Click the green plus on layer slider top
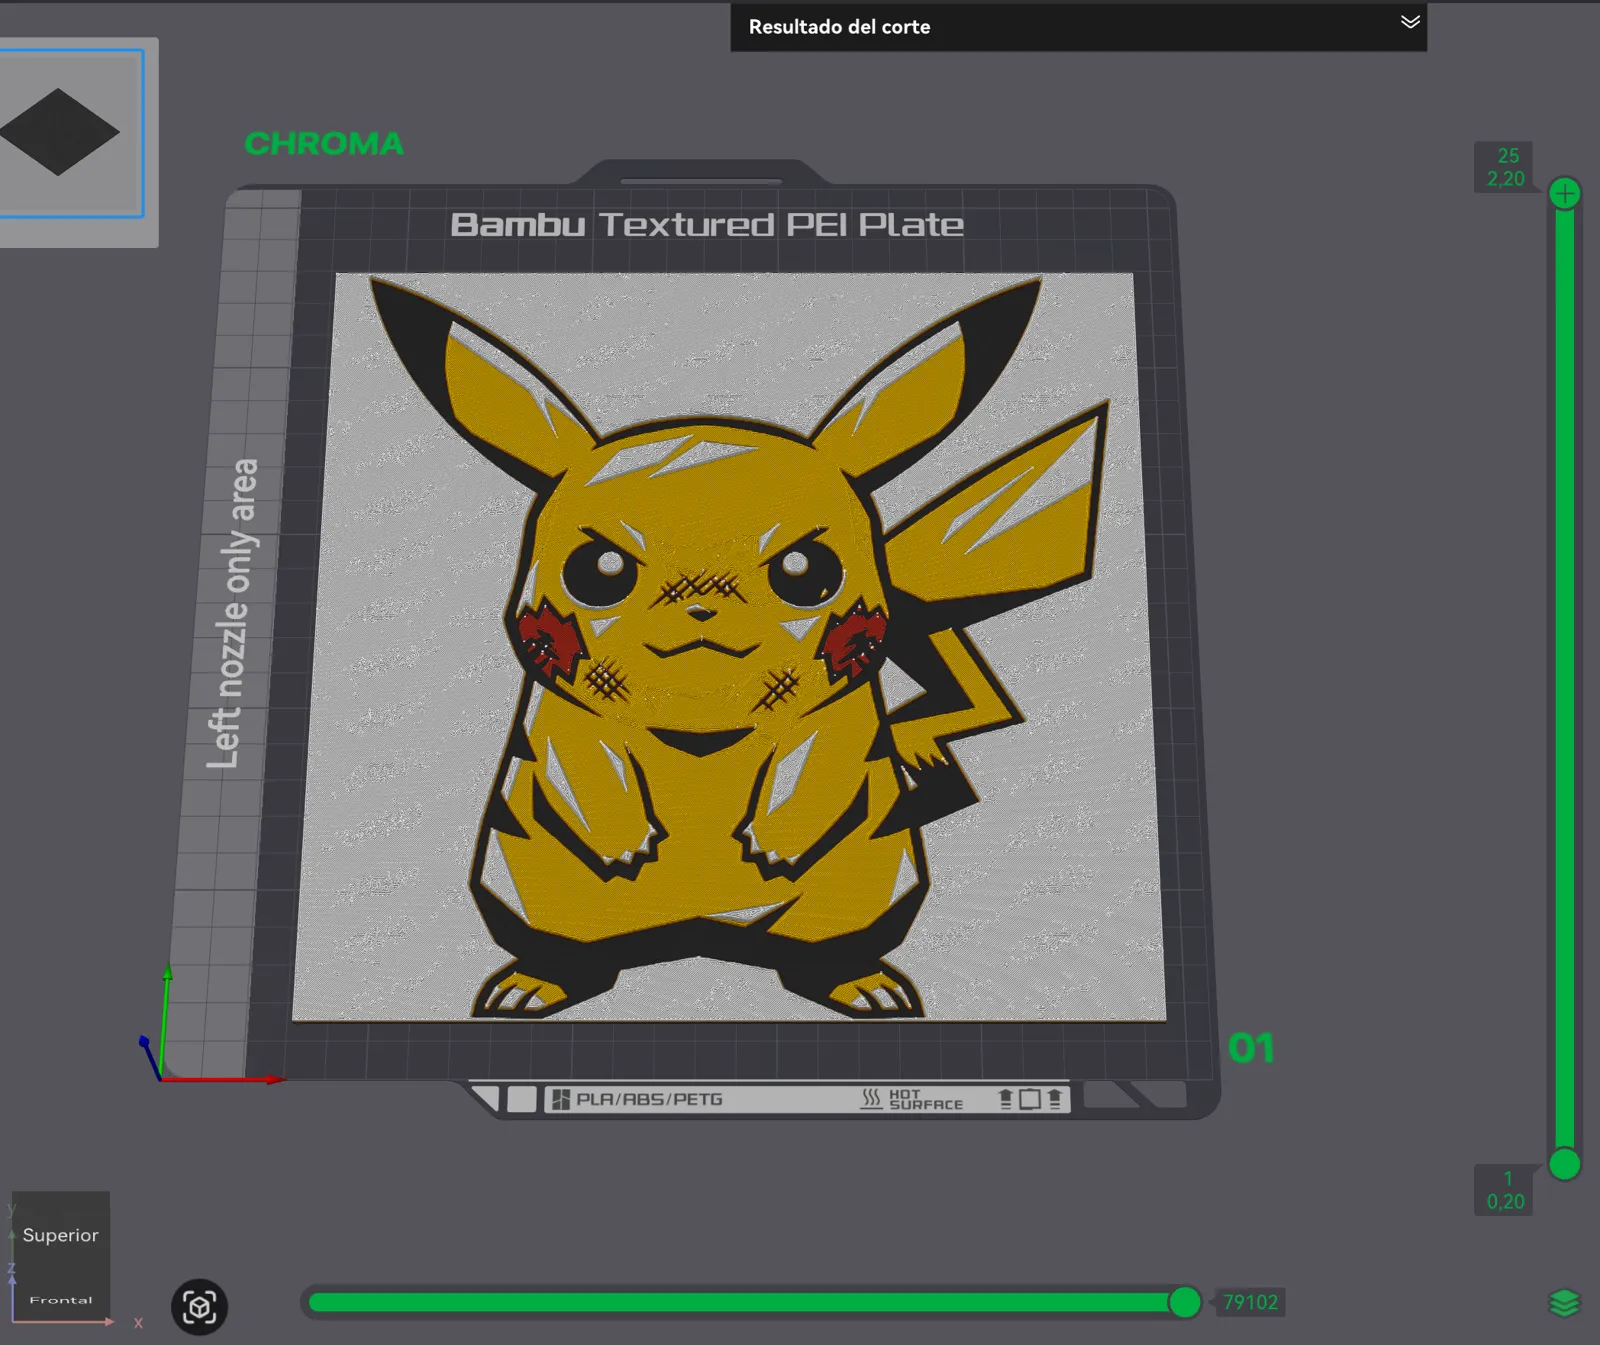Image resolution: width=1600 pixels, height=1345 pixels. tap(1565, 193)
